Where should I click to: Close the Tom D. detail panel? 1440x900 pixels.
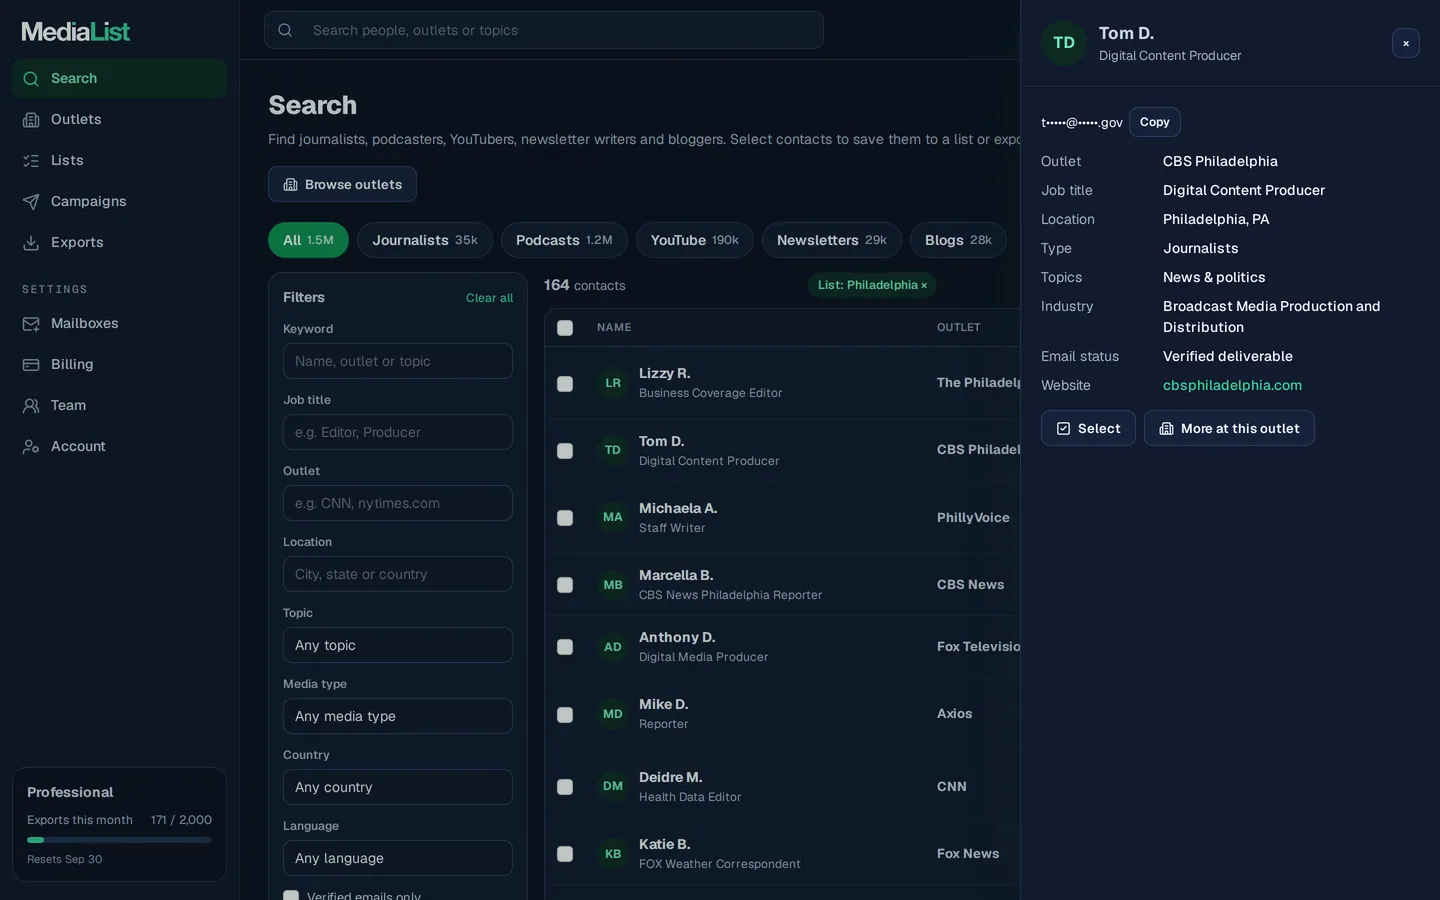1406,43
